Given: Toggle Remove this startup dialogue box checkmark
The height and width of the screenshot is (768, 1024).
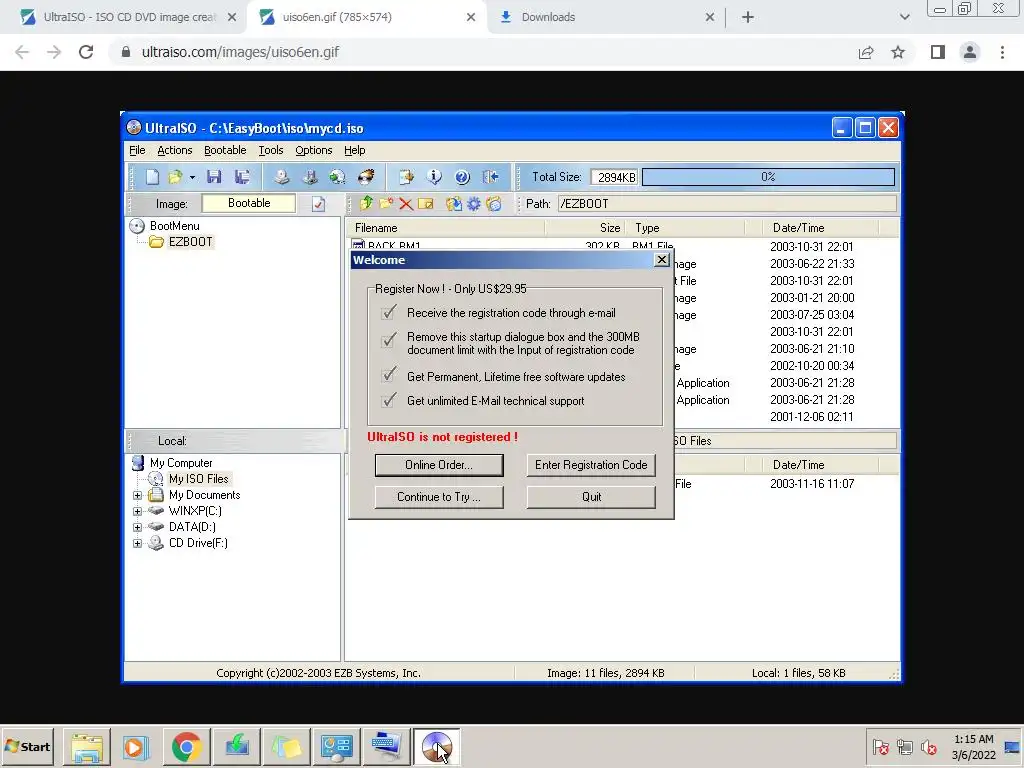Looking at the screenshot, I should pos(389,340).
